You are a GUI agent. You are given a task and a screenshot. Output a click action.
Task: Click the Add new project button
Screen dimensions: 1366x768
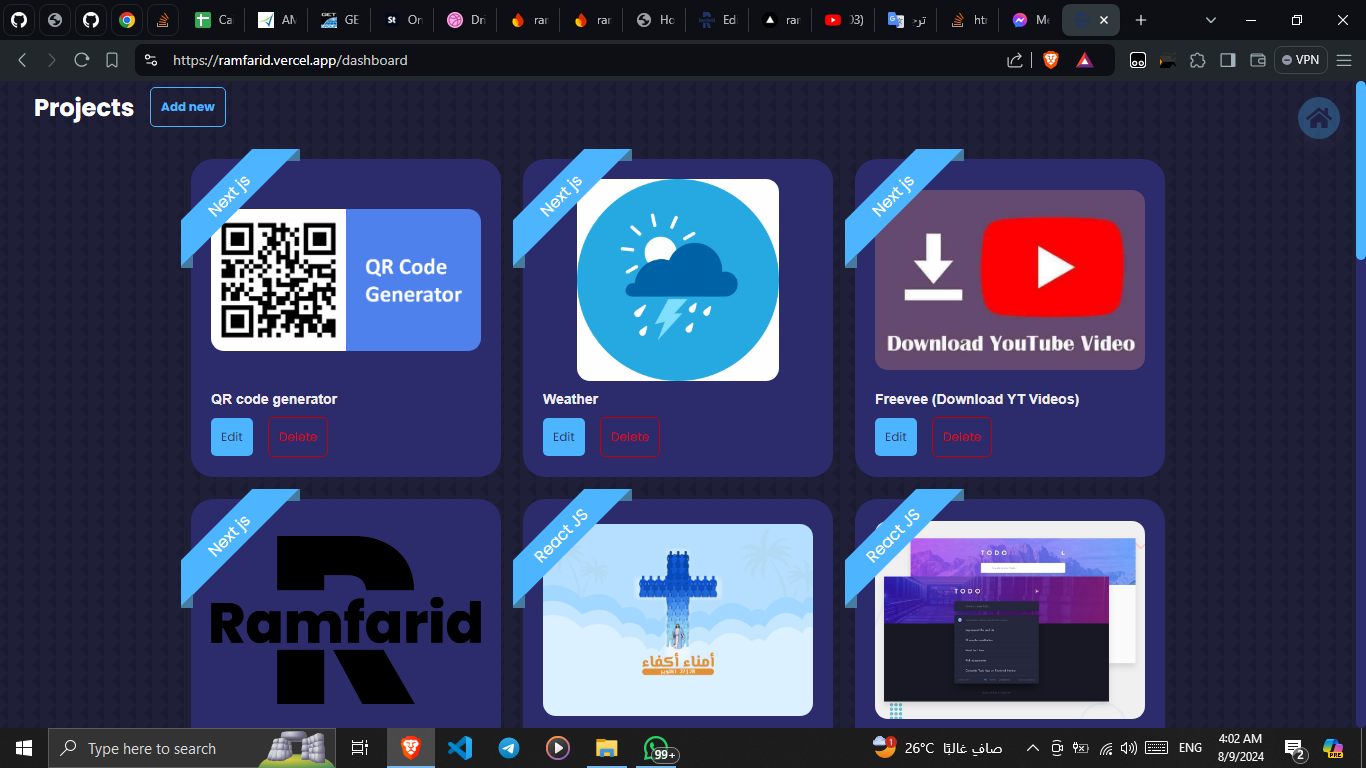[x=188, y=107]
